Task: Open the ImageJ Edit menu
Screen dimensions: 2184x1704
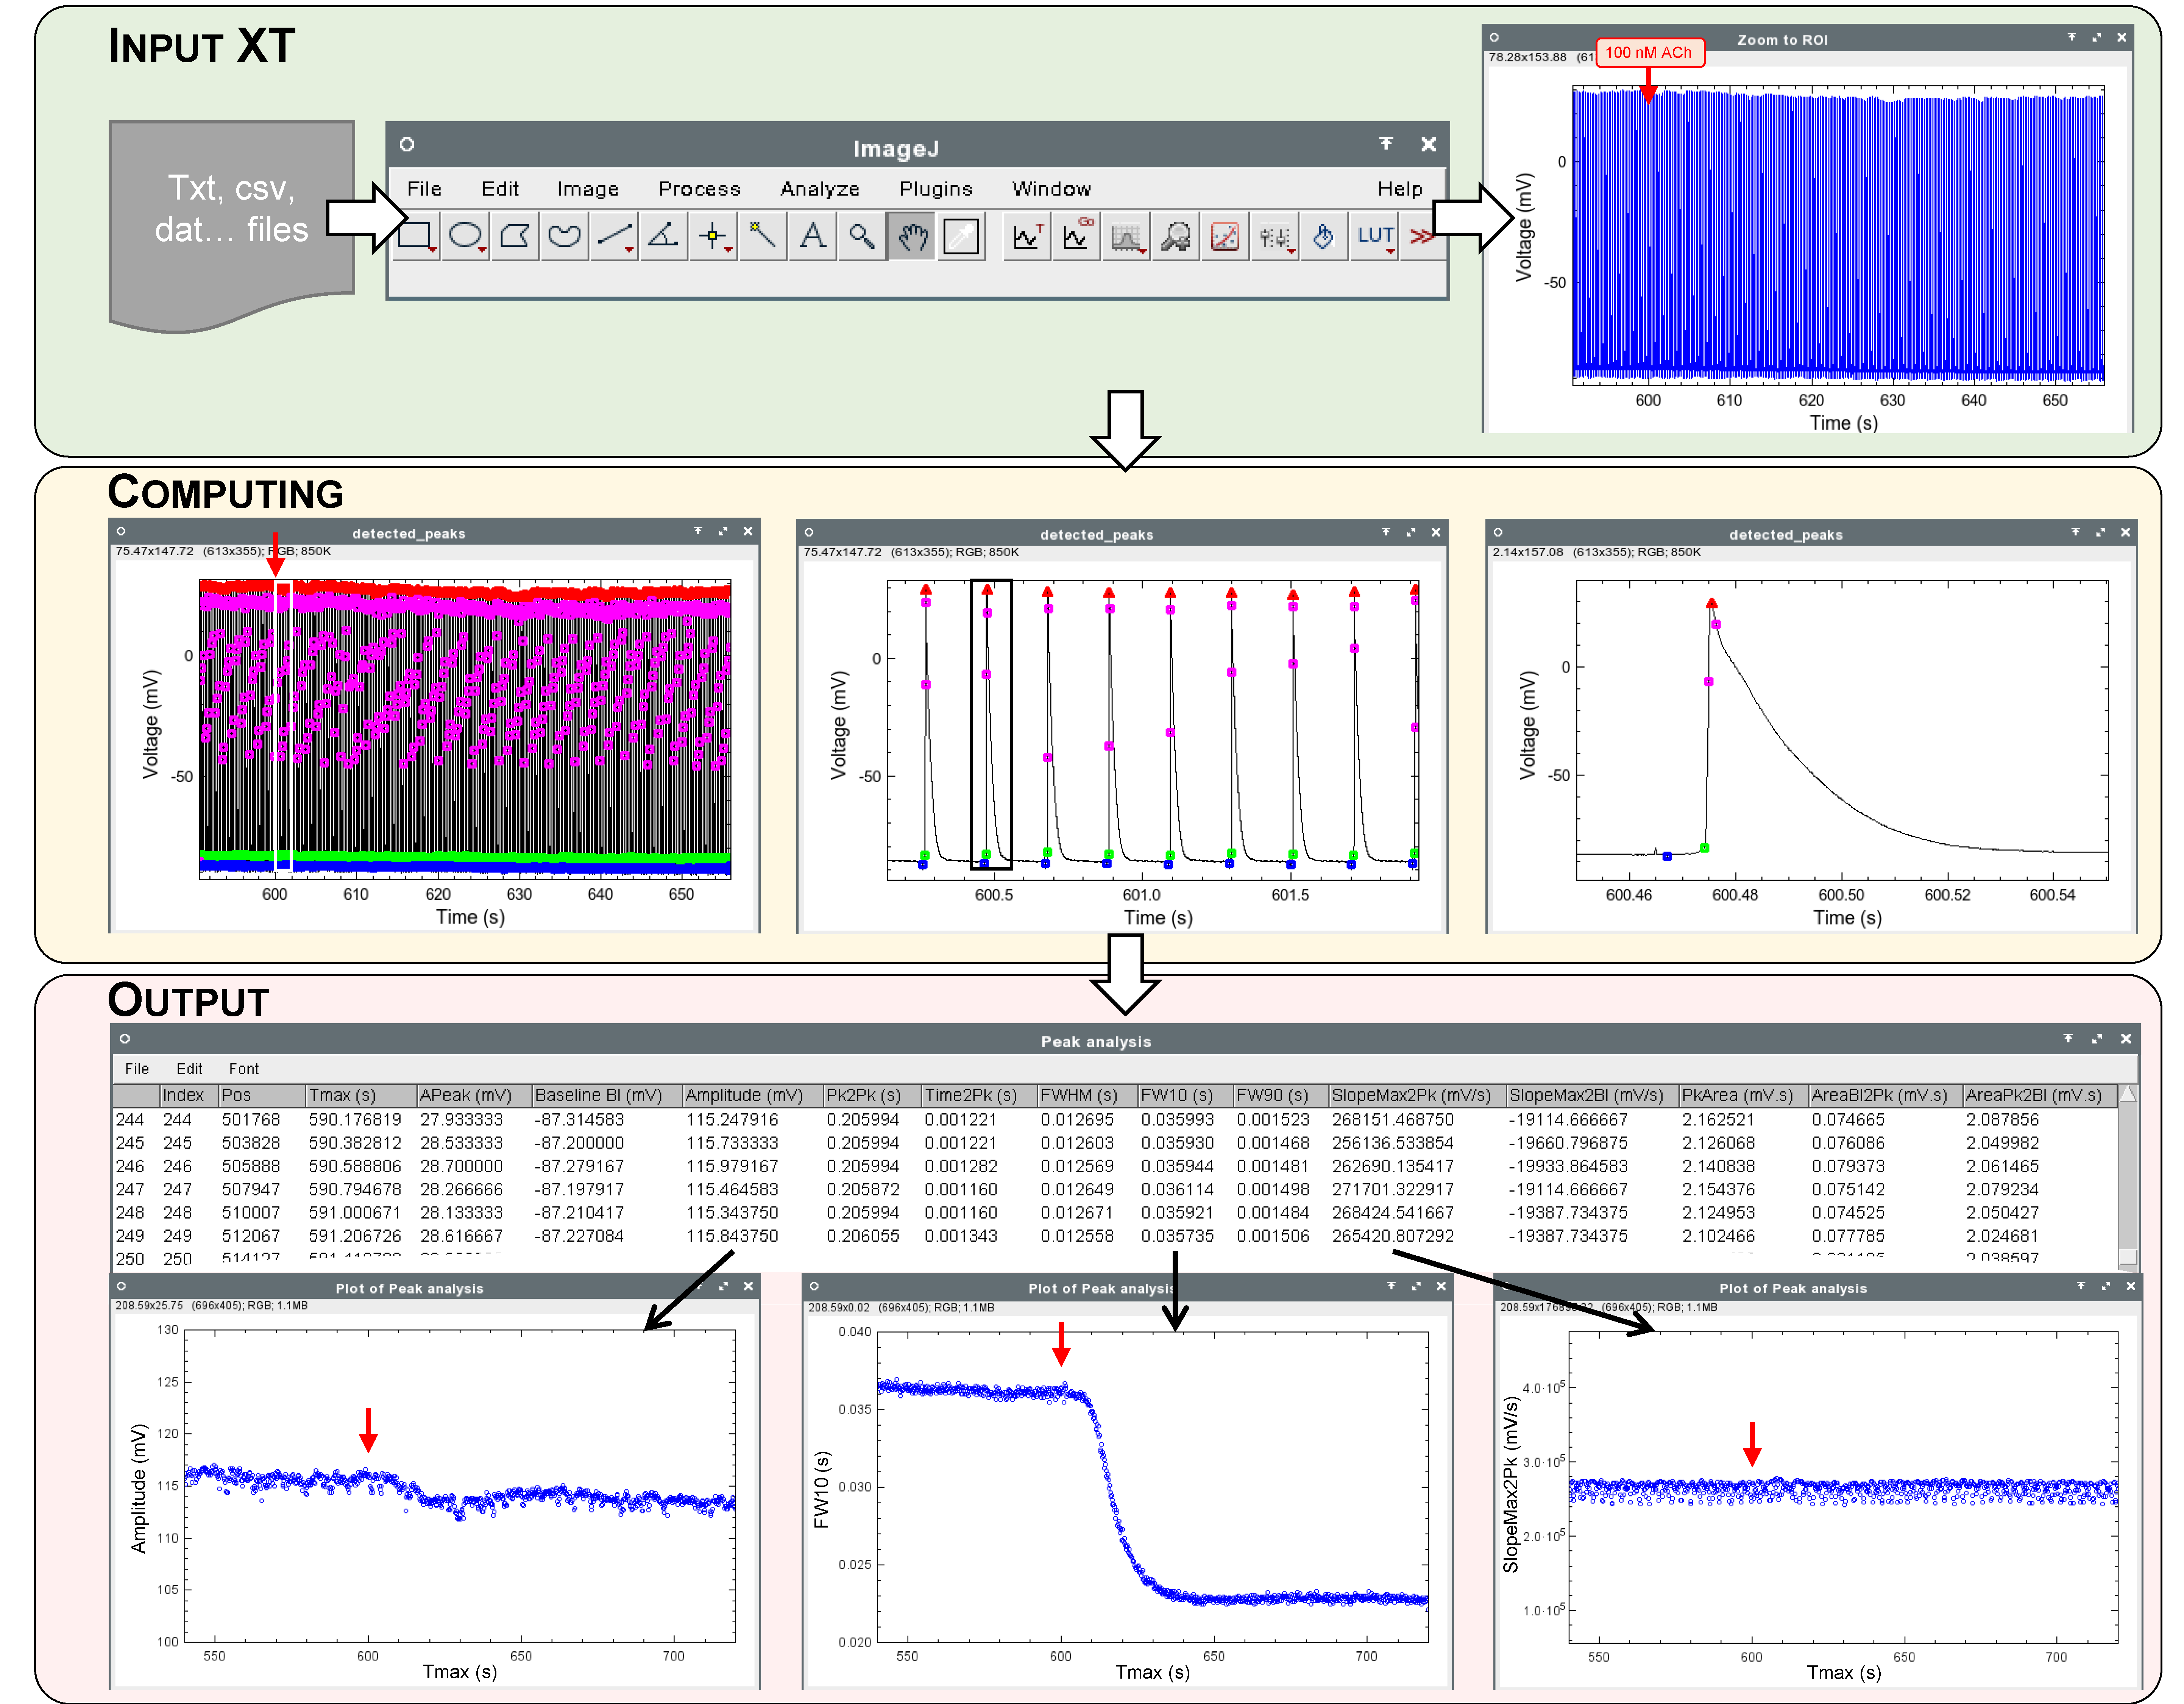Action: (500, 189)
